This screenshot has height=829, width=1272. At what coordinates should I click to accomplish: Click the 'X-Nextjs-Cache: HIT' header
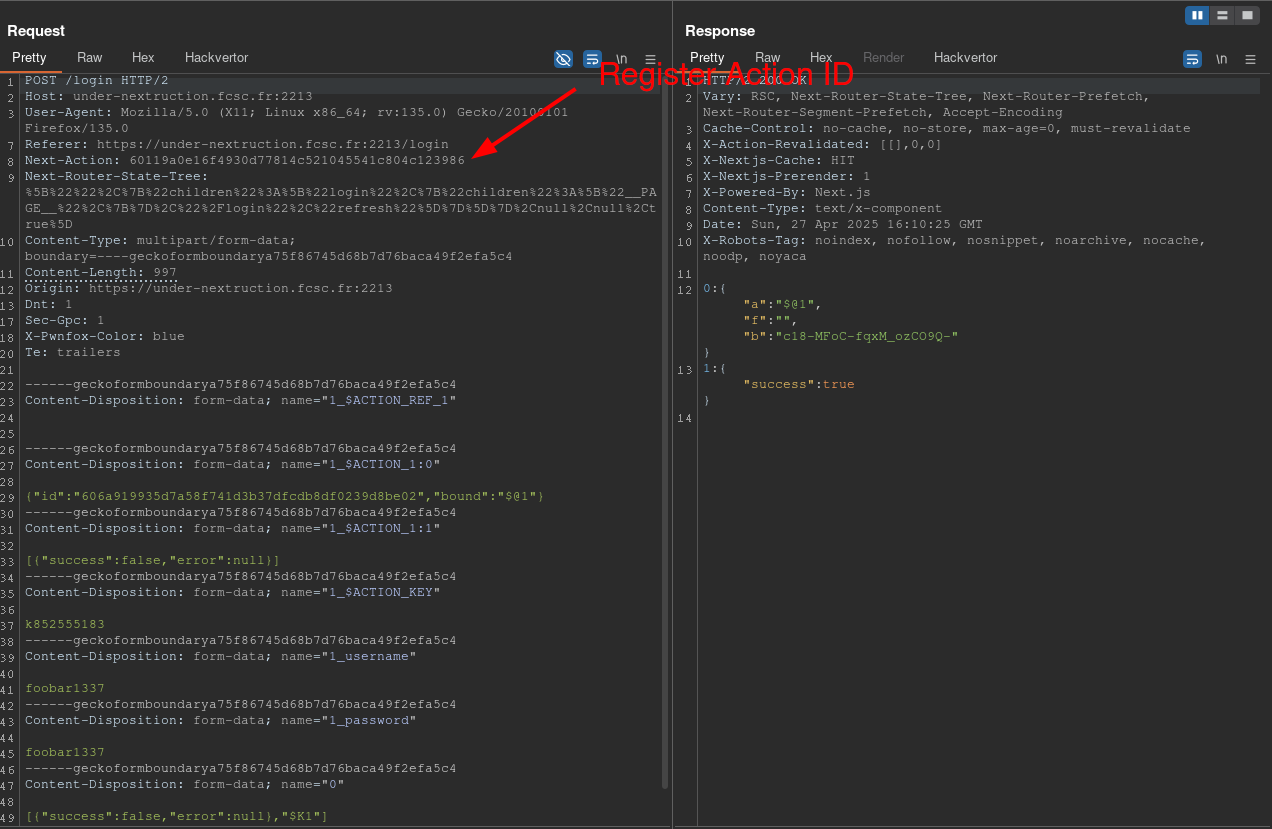pyautogui.click(x=779, y=160)
